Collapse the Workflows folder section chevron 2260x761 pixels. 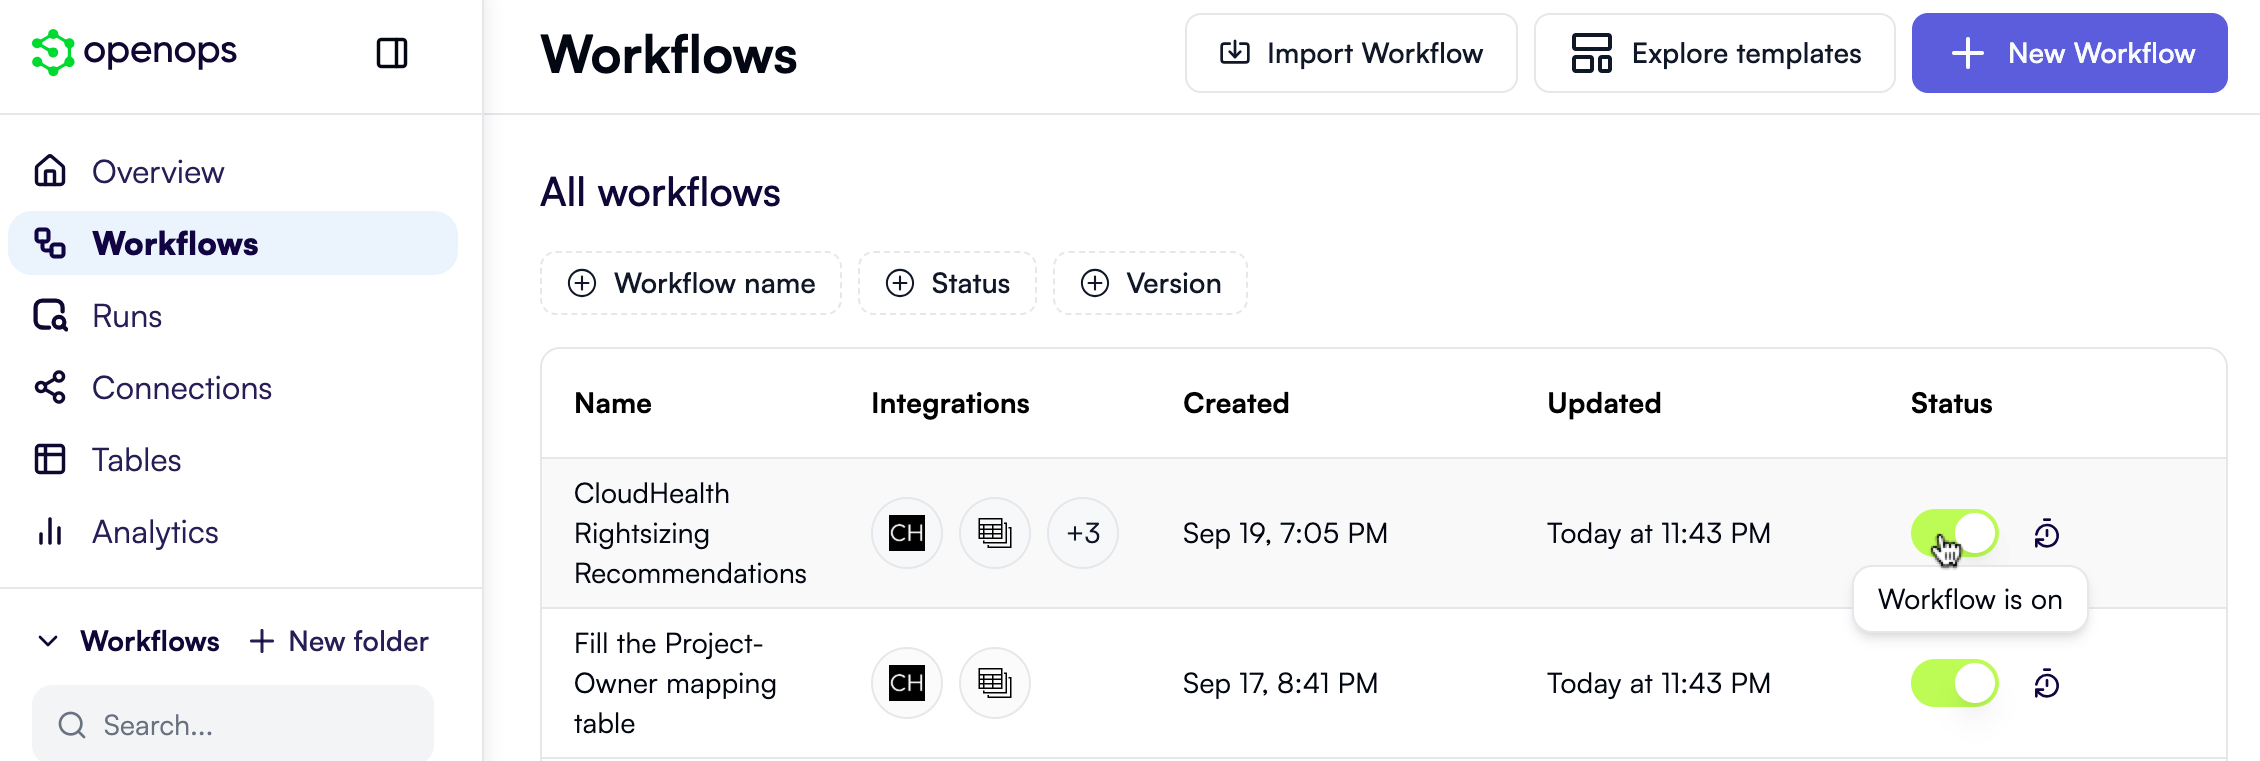pyautogui.click(x=48, y=641)
